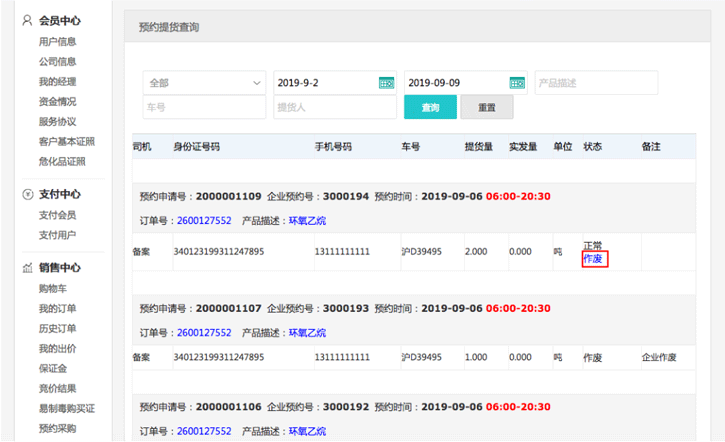Click the 手机号码 column header
The image size is (725, 442).
click(333, 147)
